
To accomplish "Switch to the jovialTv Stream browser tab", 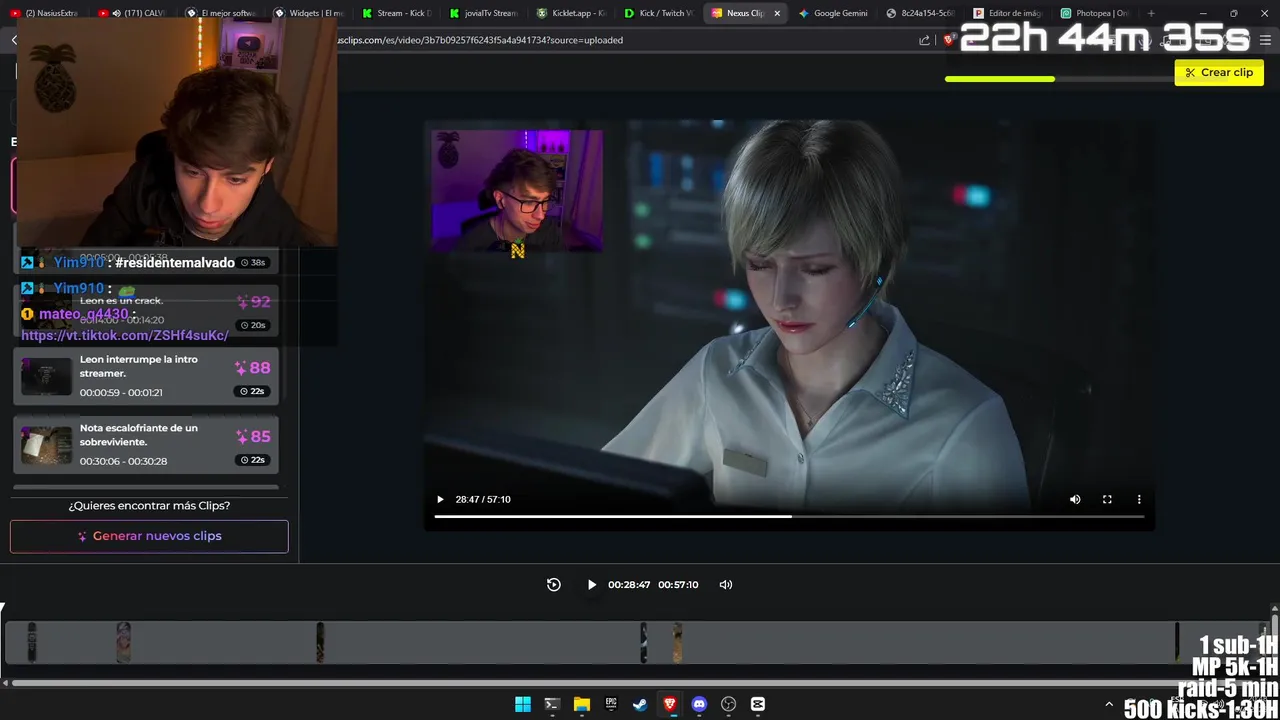I will coord(484,13).
